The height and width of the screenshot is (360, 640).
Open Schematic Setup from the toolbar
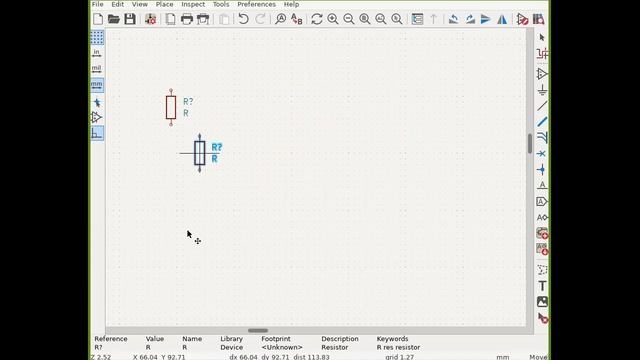pyautogui.click(x=150, y=19)
